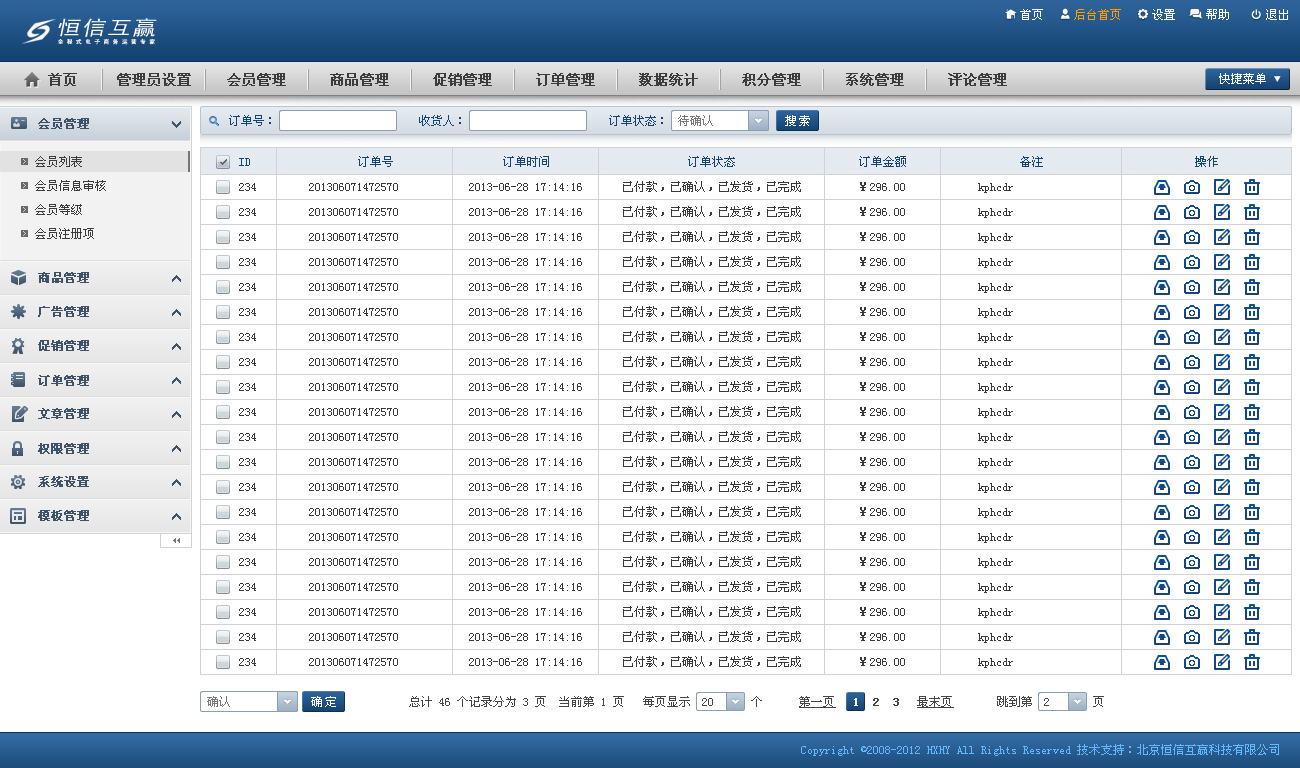Open 设置 in the header
This screenshot has height=768, width=1300.
click(1163, 15)
